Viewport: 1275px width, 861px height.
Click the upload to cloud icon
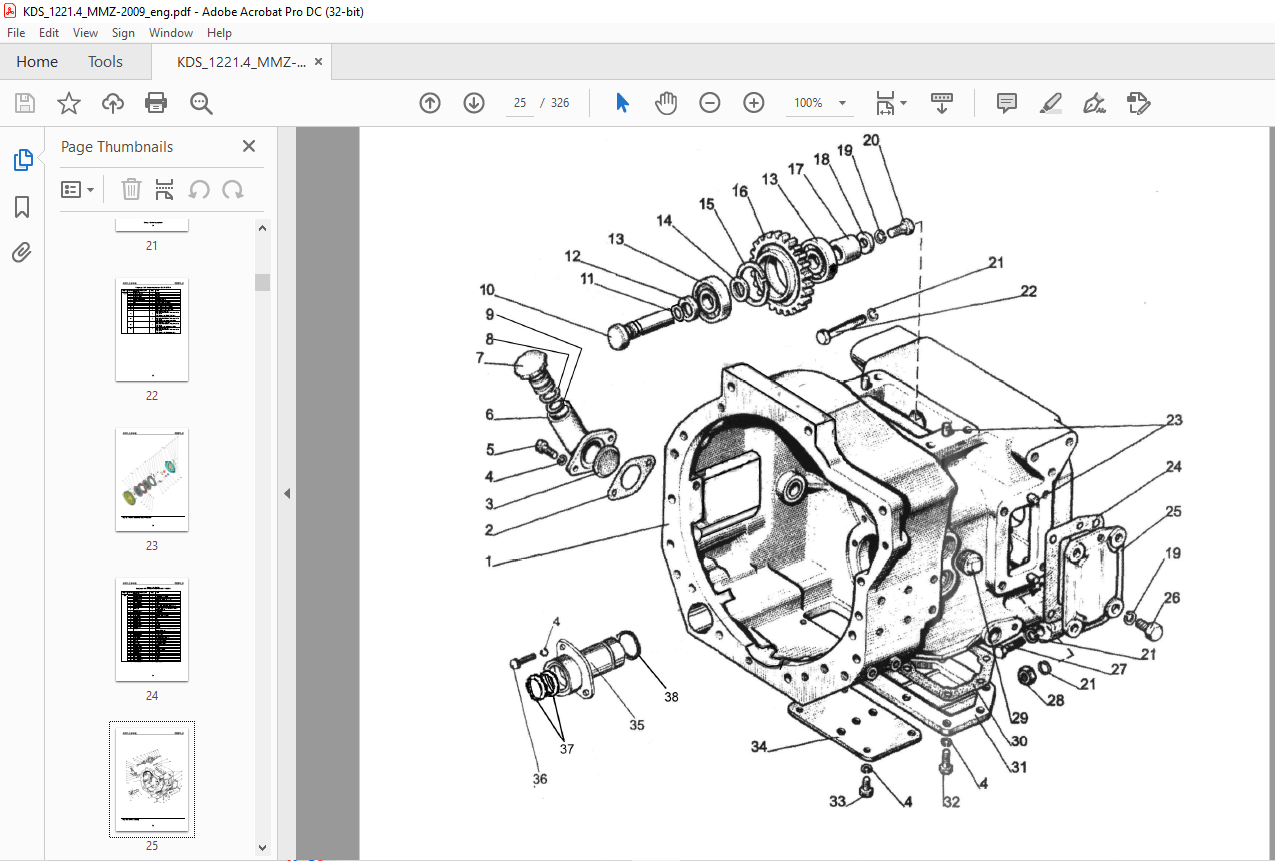point(112,103)
